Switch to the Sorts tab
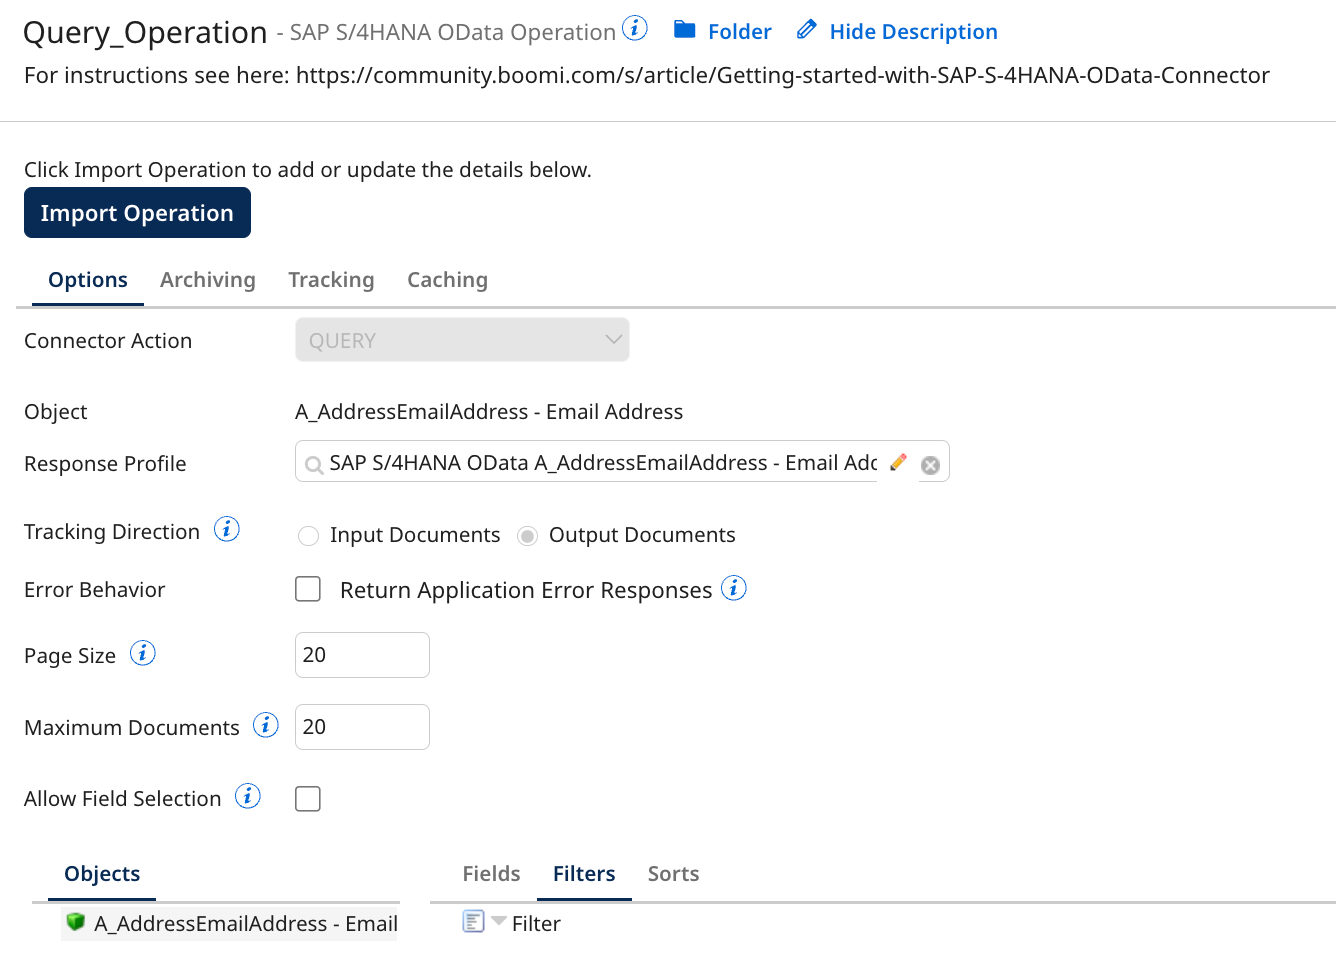Viewport: 1336px width, 978px height. 672,873
